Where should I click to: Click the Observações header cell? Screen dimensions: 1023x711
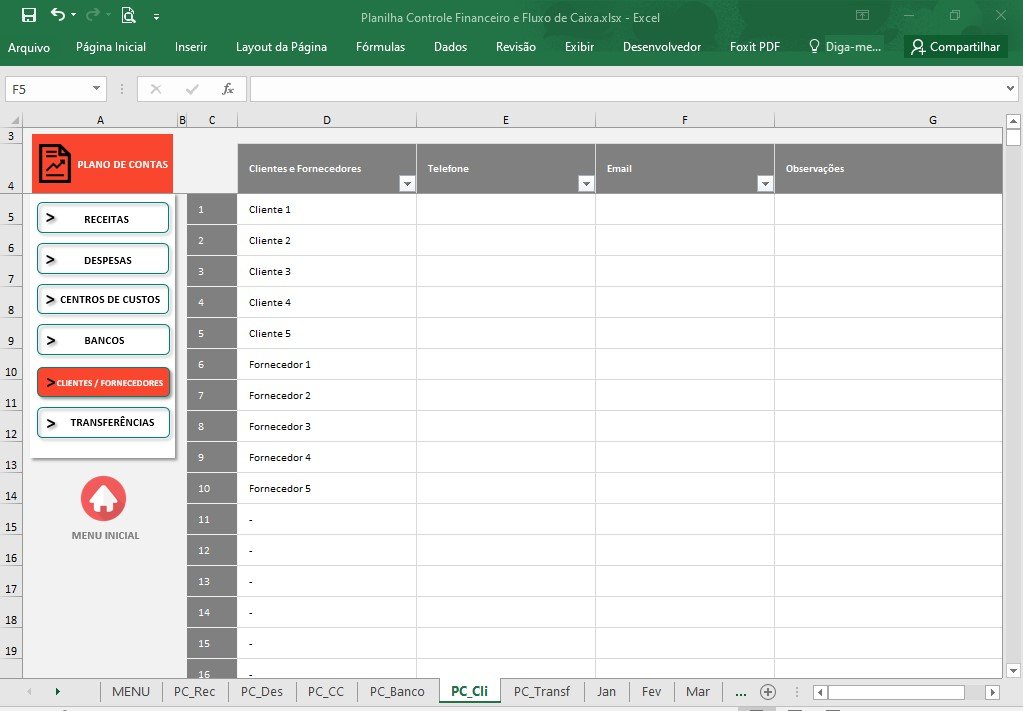889,168
